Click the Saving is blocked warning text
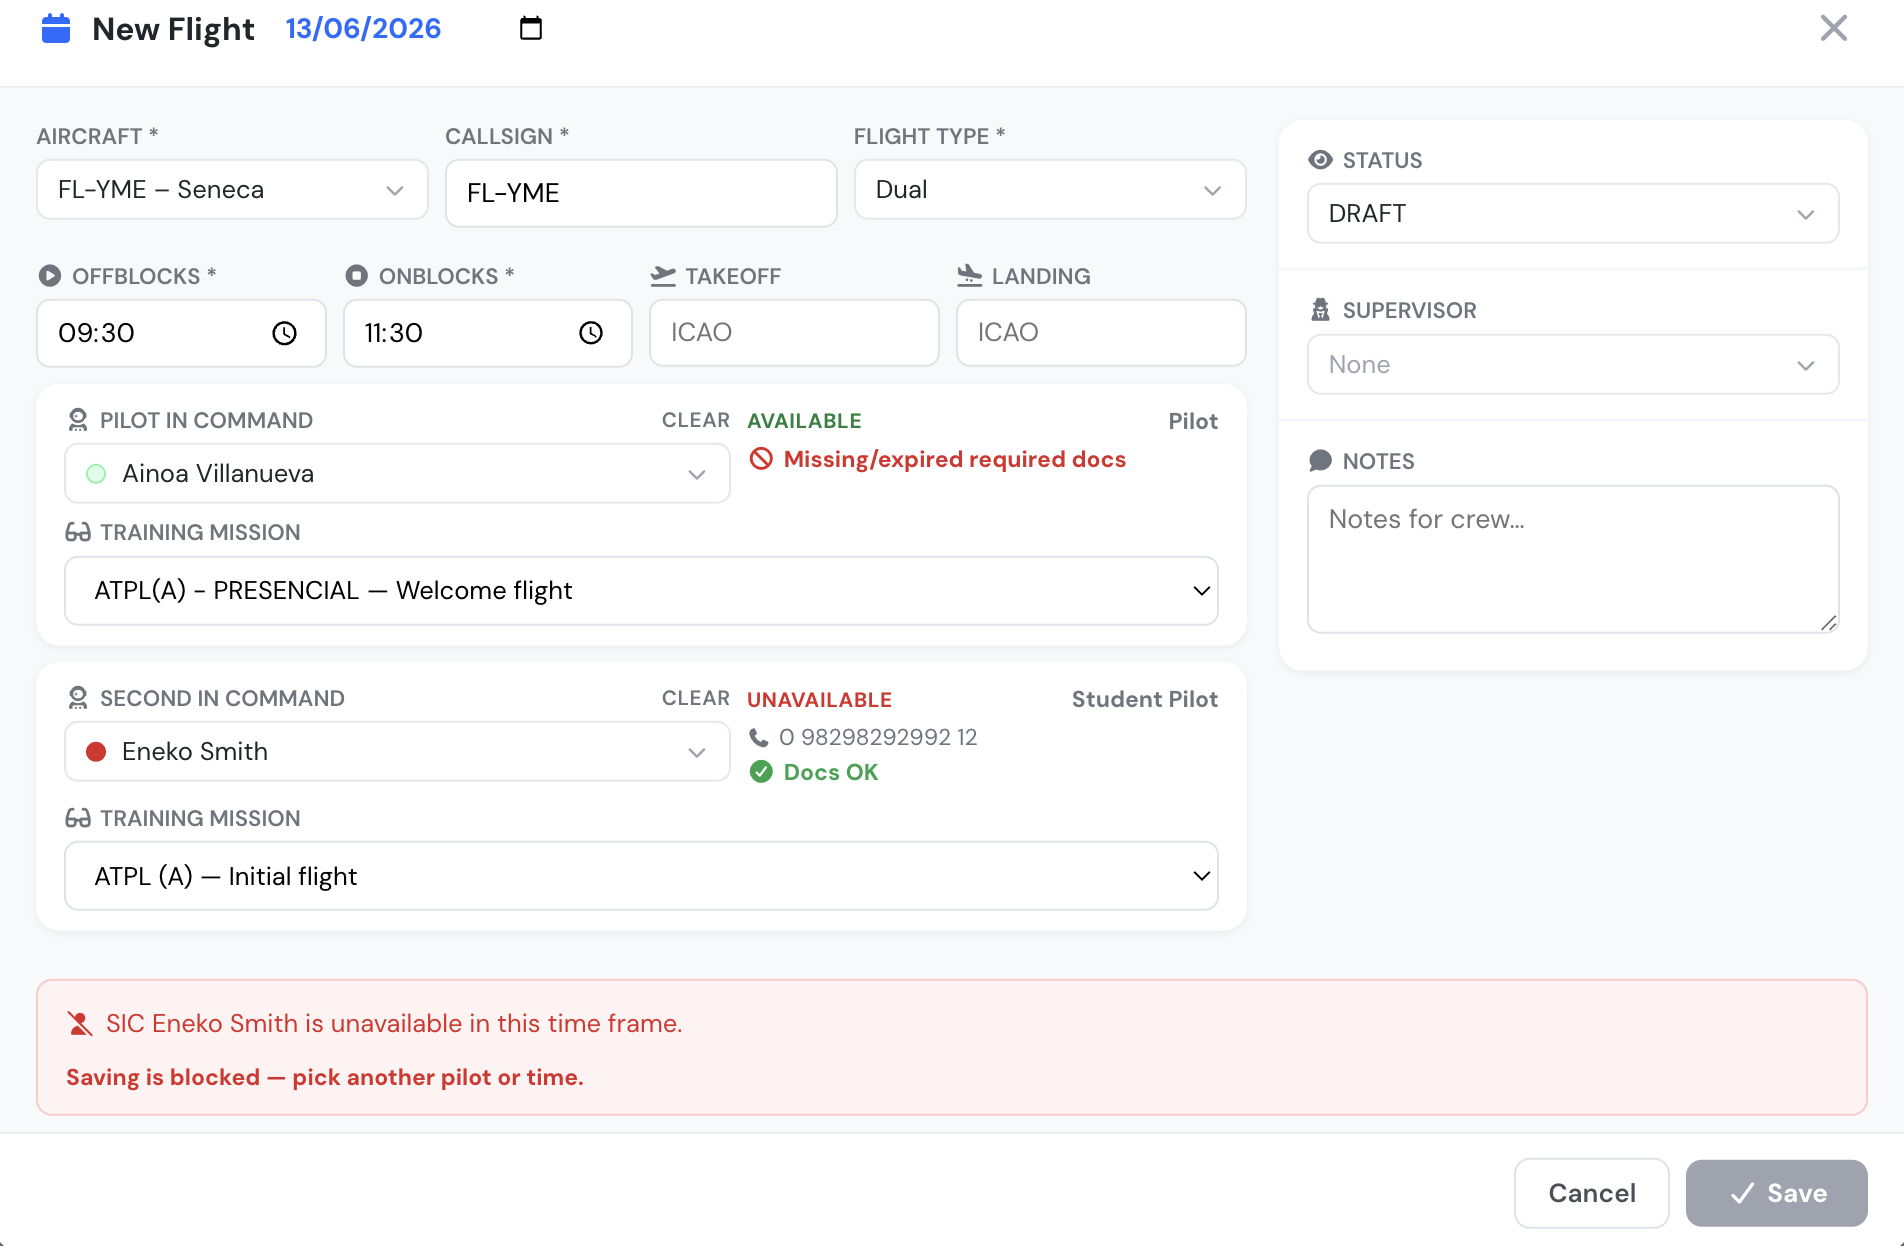 pyautogui.click(x=325, y=1077)
